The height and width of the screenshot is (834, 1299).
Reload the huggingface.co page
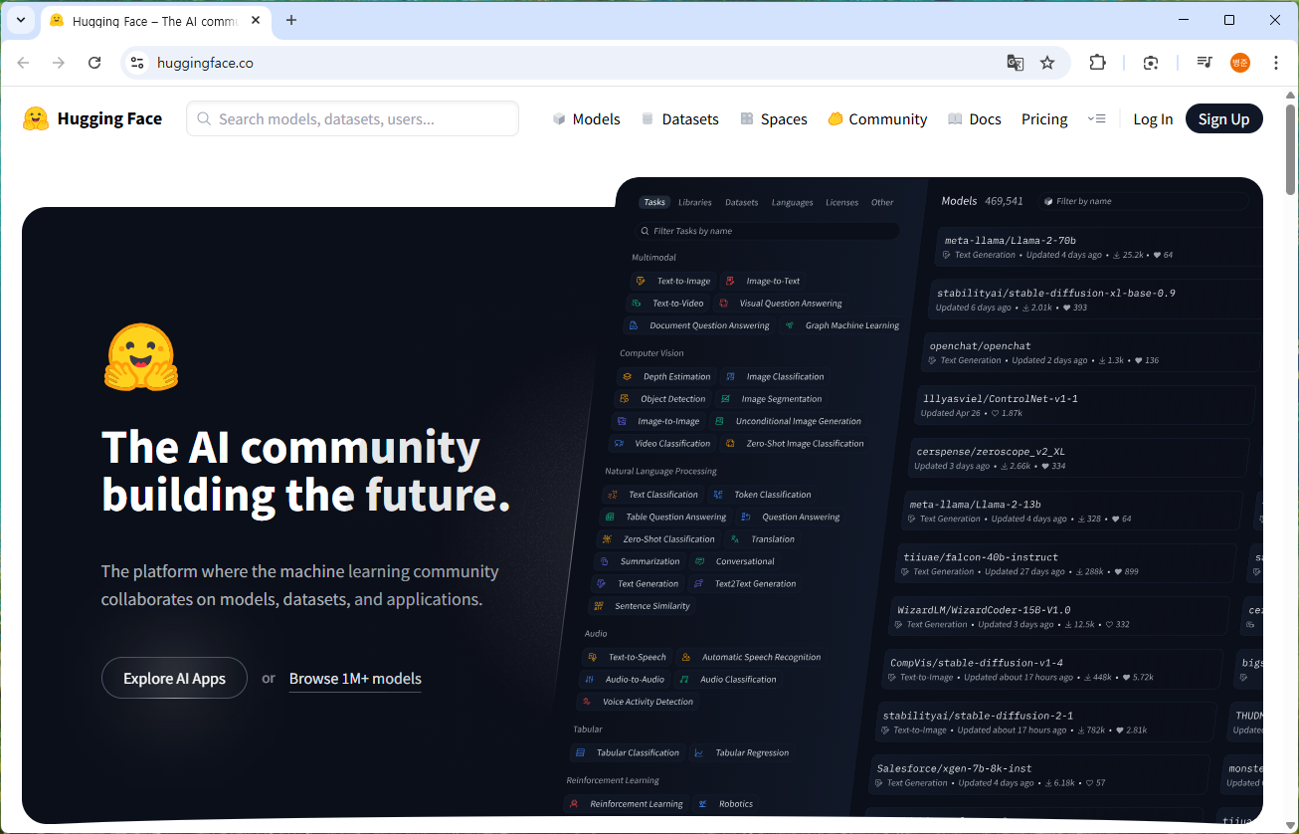pyautogui.click(x=95, y=63)
